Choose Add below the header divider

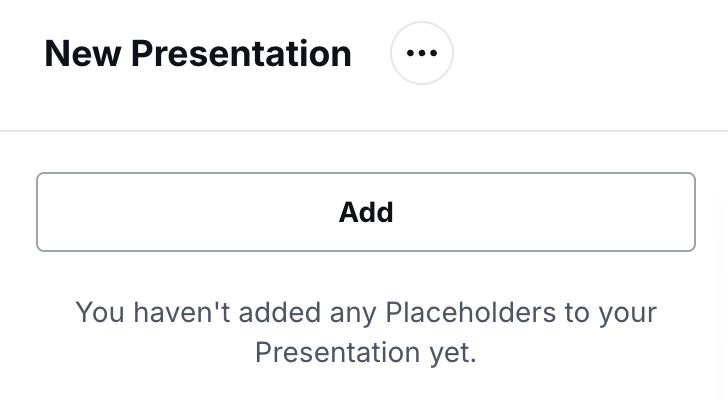[366, 212]
